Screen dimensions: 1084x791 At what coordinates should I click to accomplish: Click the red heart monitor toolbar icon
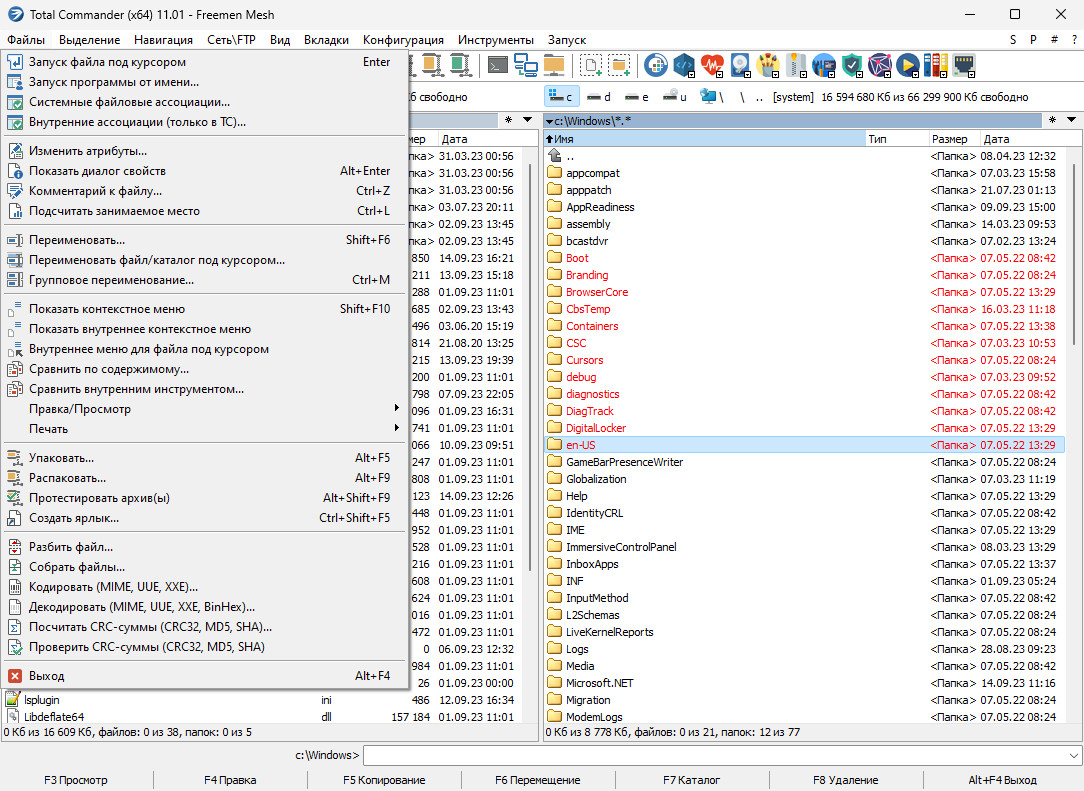coord(712,66)
